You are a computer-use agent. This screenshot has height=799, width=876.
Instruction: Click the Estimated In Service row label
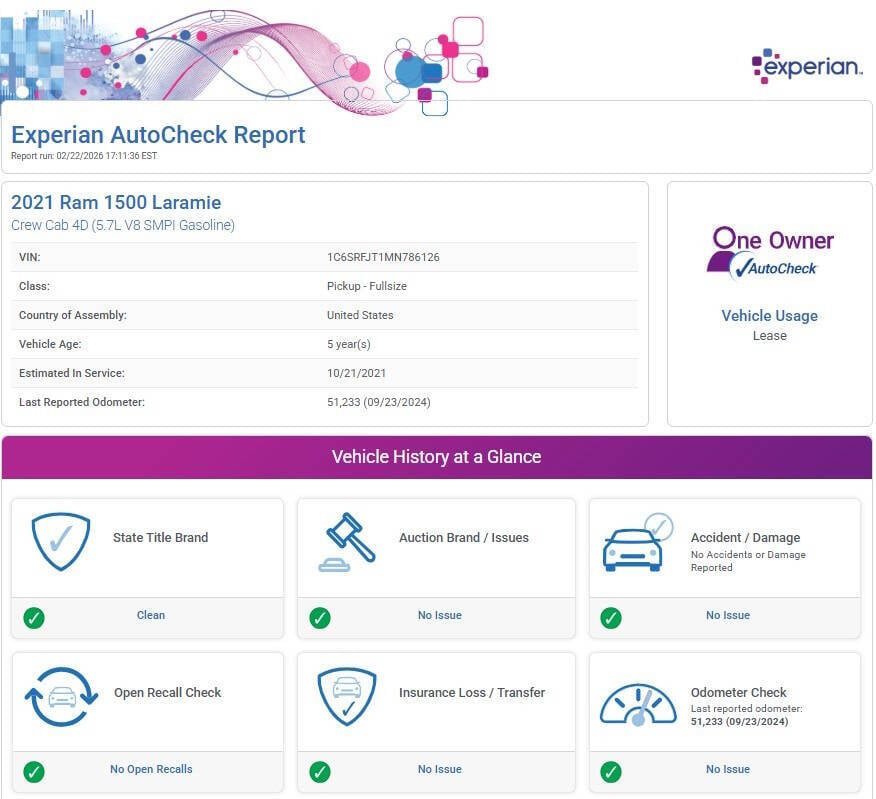72,373
